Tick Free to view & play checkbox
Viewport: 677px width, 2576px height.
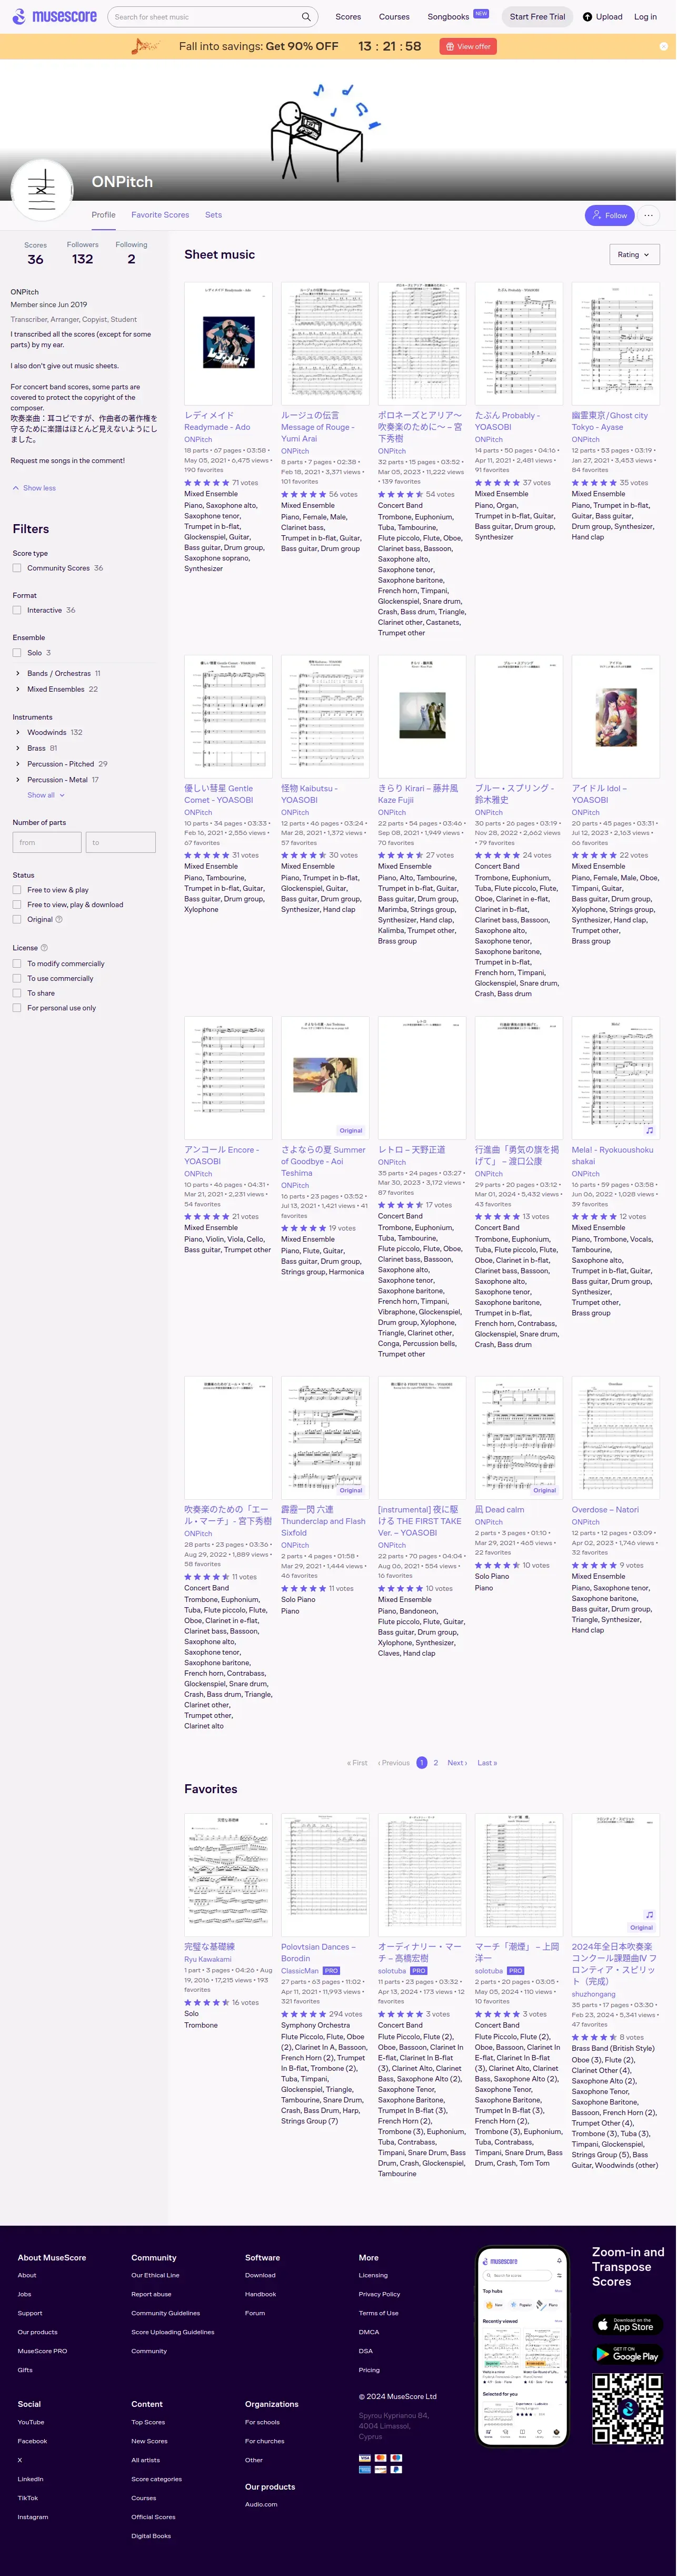tap(17, 889)
